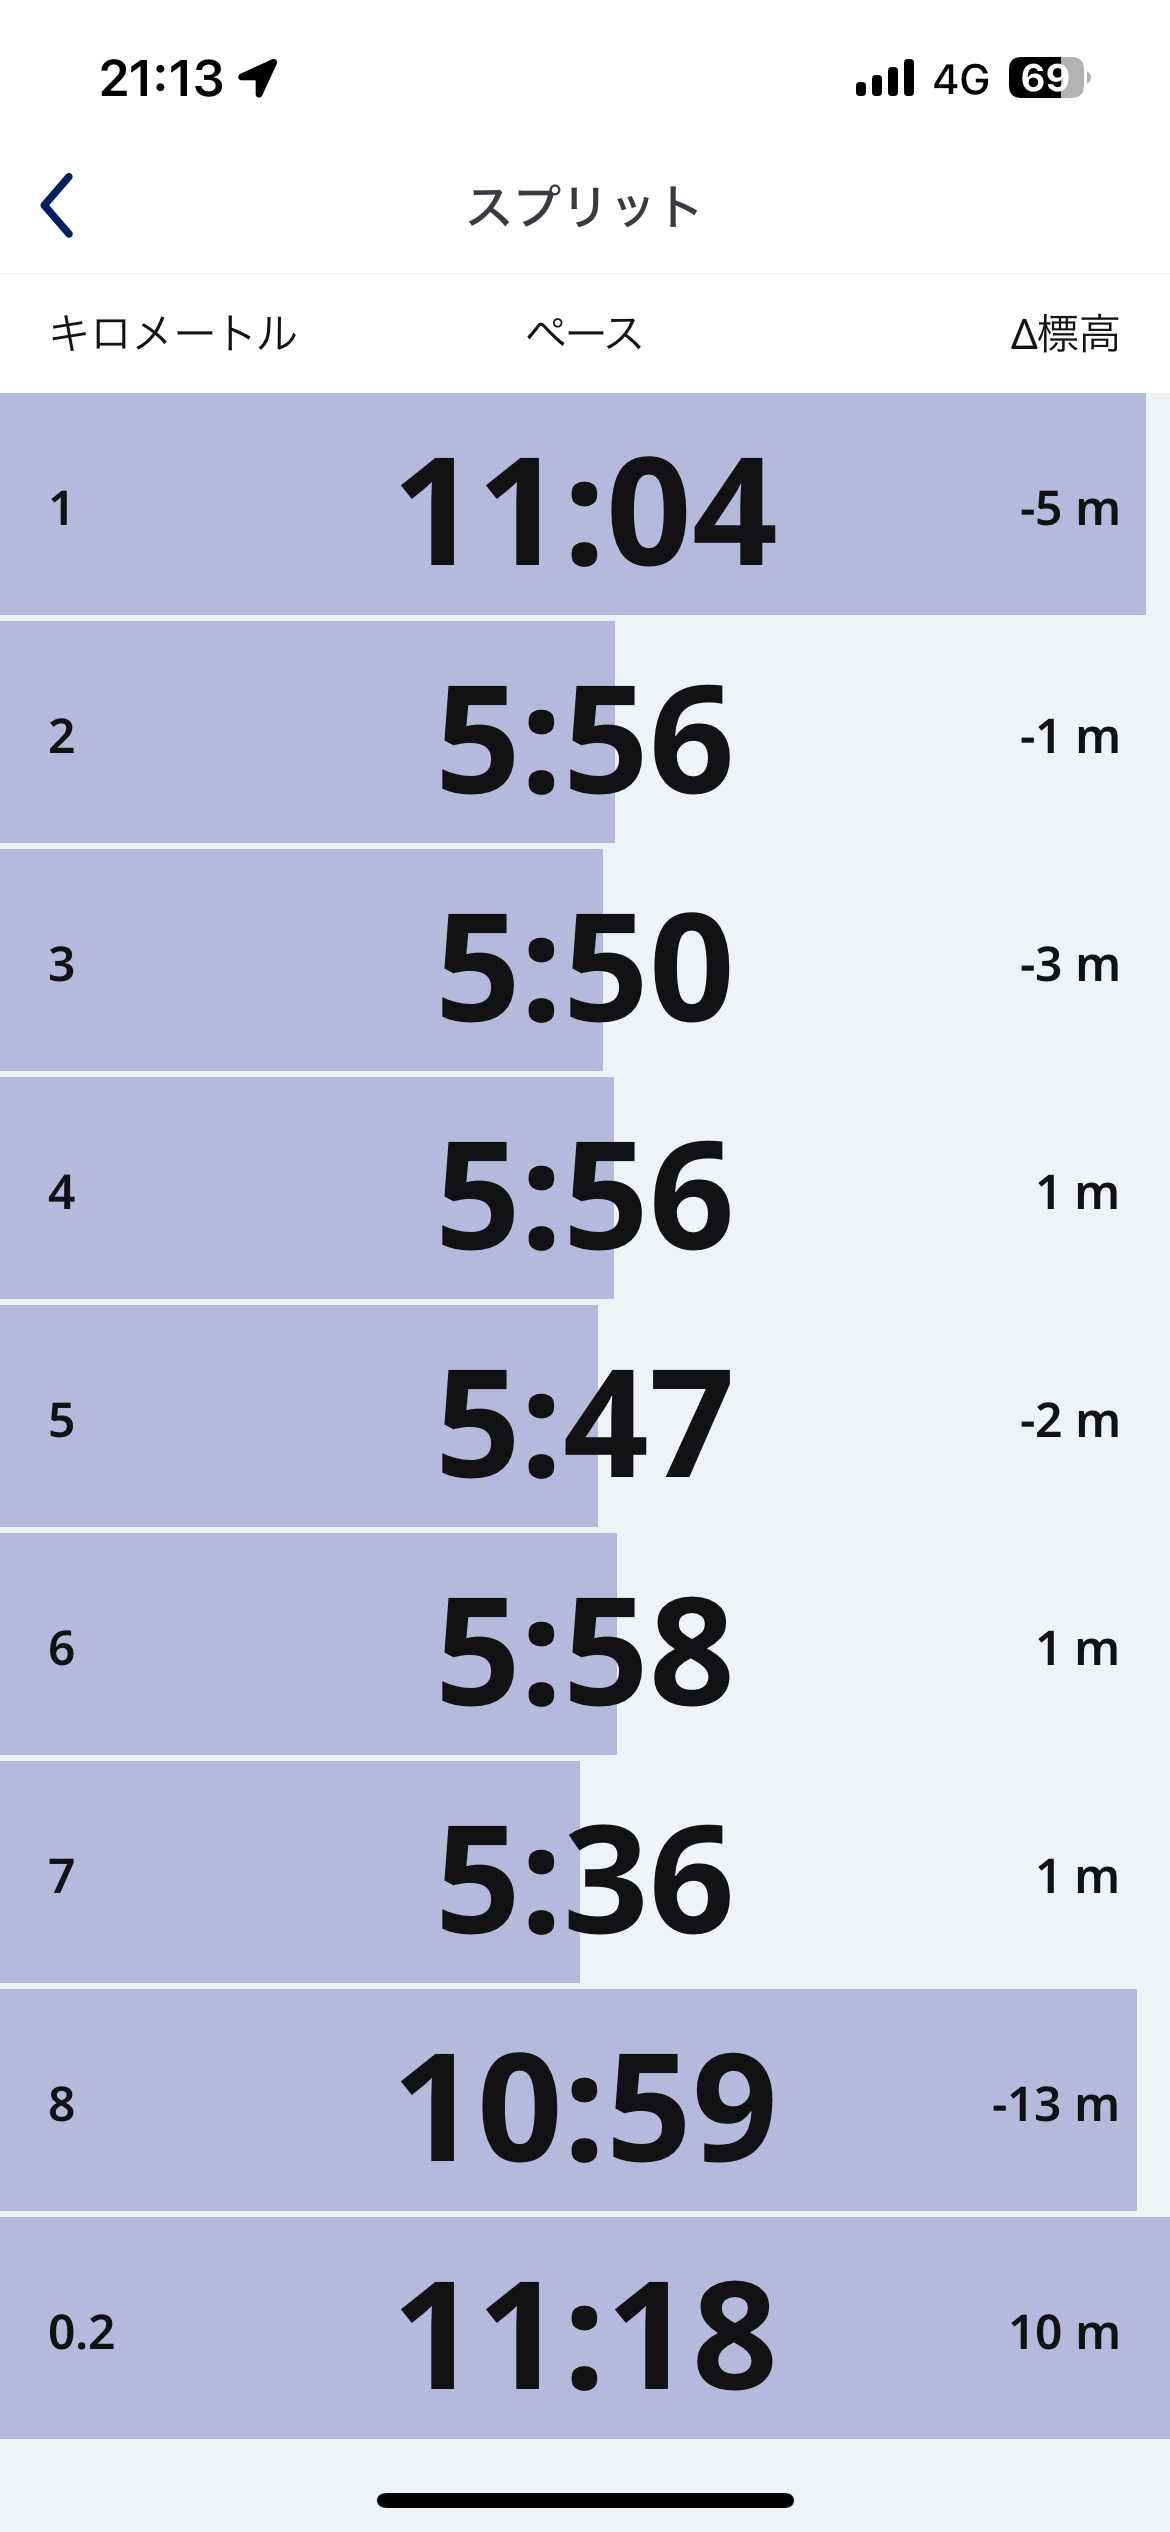Image resolution: width=1170 pixels, height=2532 pixels.
Task: Tap the battery level indicator
Action: coord(1048,78)
